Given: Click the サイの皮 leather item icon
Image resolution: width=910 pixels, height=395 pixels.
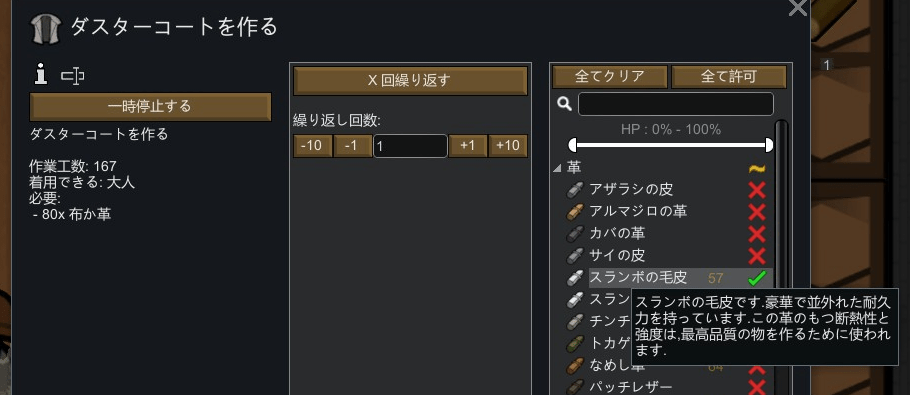Looking at the screenshot, I should 575,255.
